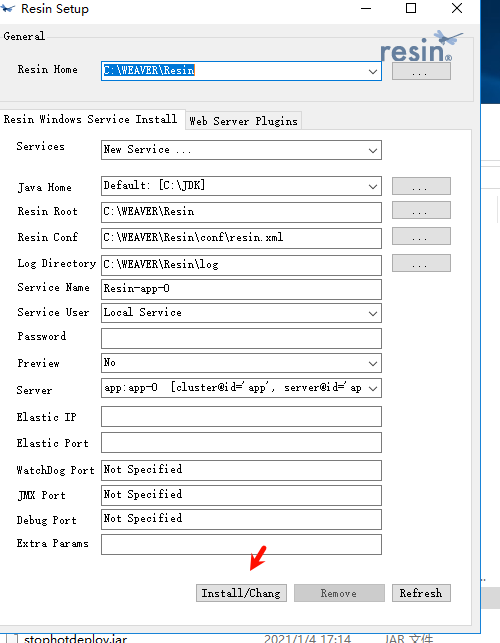The width and height of the screenshot is (500, 643).
Task: Click the Resin Conf browse button
Action: 421,236
